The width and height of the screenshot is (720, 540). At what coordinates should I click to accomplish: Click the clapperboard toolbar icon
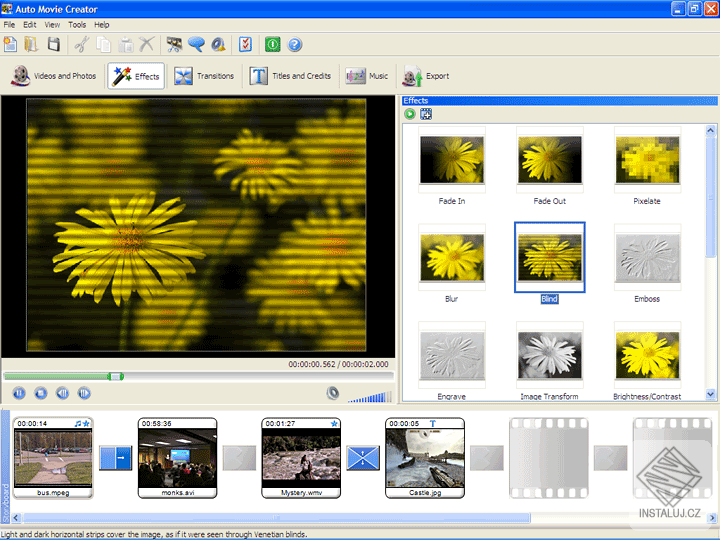pyautogui.click(x=174, y=45)
